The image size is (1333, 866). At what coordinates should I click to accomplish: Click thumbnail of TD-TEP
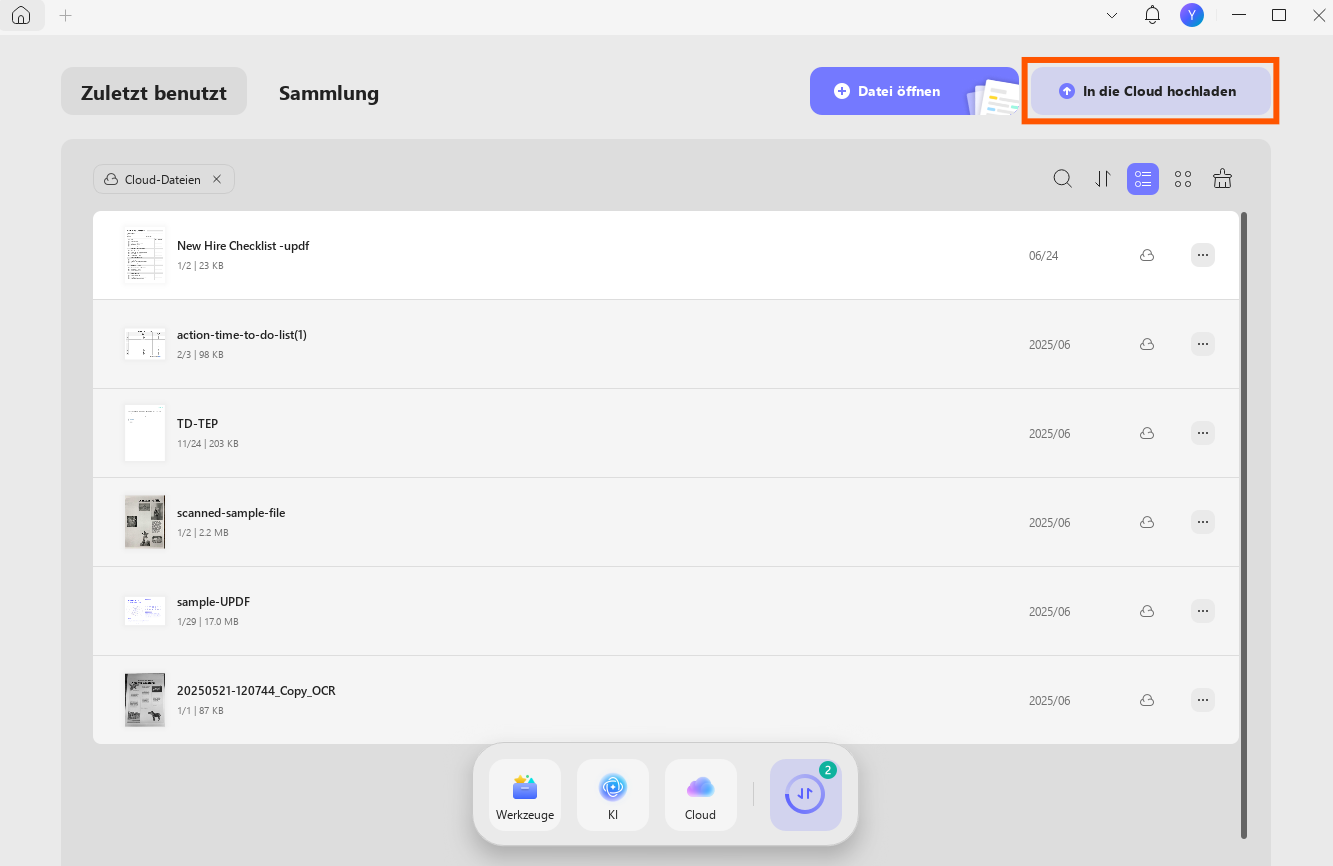tap(145, 433)
